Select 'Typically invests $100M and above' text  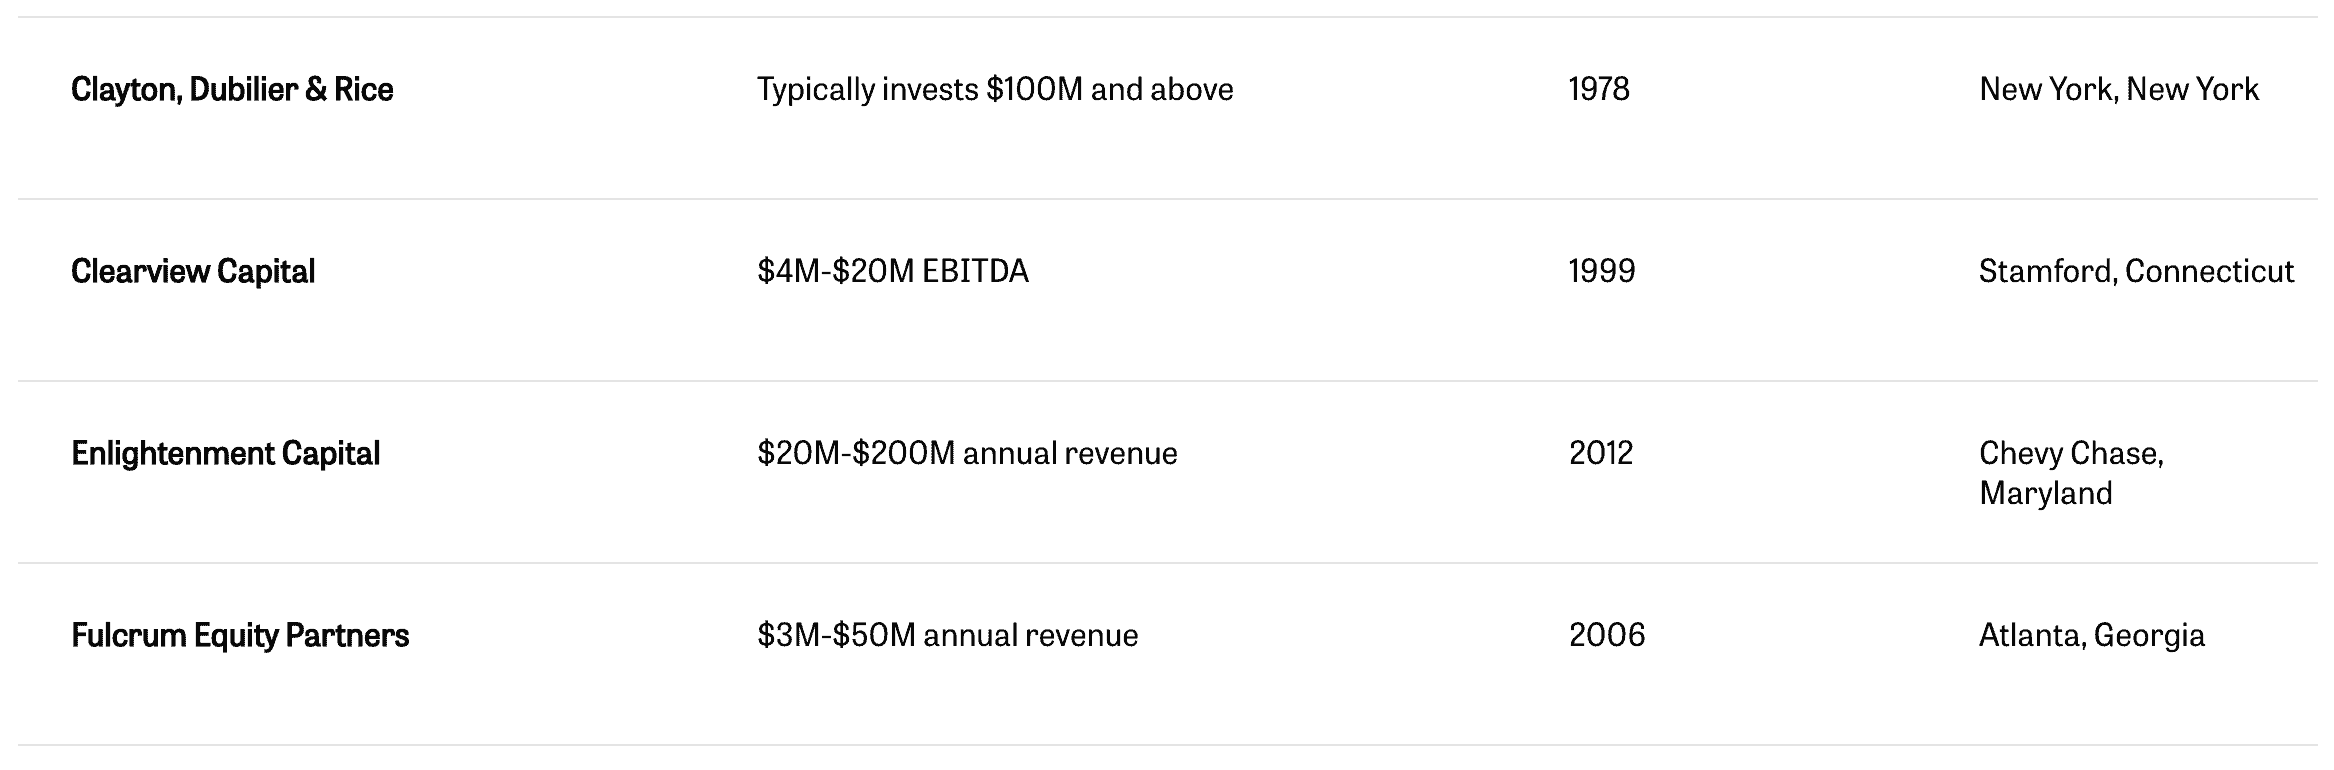[x=995, y=90]
